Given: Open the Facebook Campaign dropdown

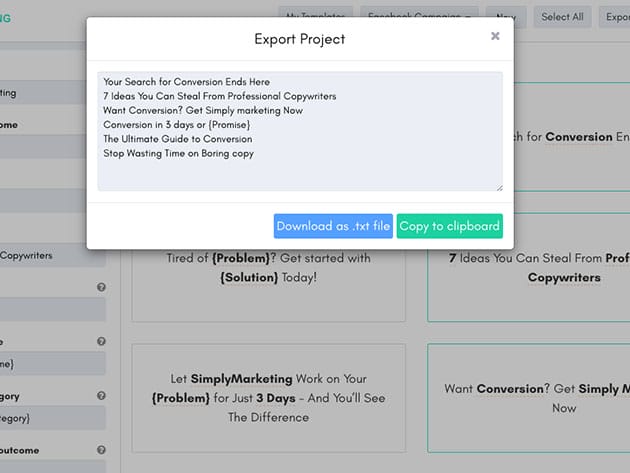Looking at the screenshot, I should point(419,16).
